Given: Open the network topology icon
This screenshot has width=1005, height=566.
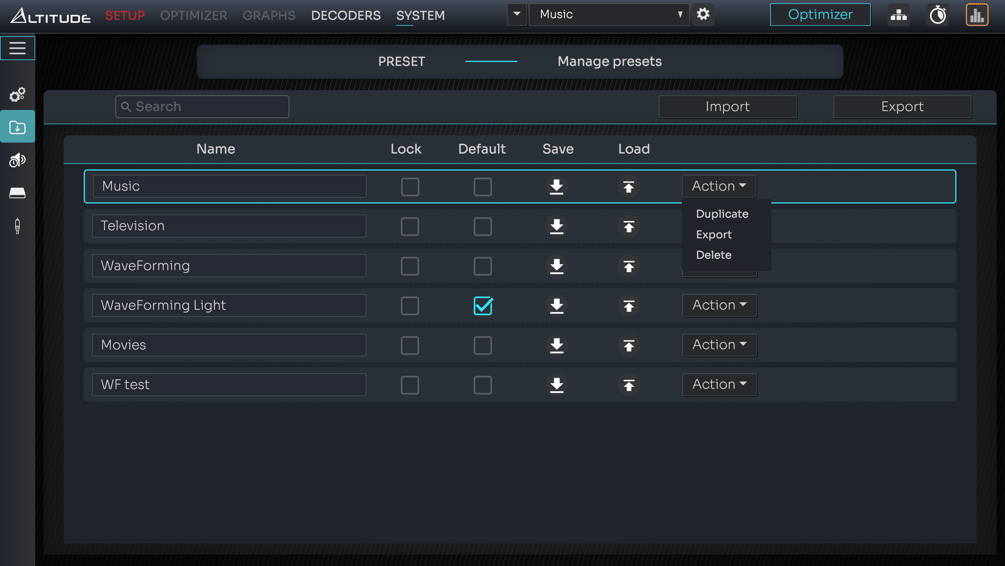Looking at the screenshot, I should point(899,15).
